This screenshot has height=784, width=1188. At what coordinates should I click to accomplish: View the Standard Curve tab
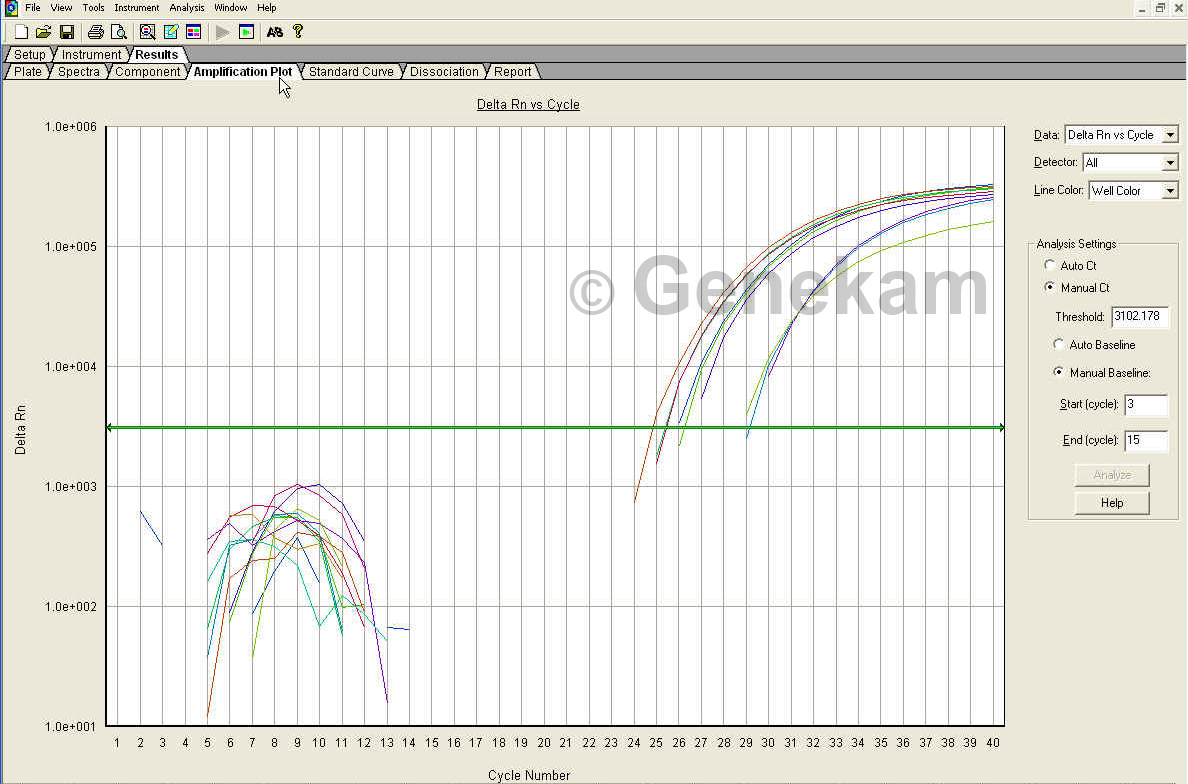(351, 72)
